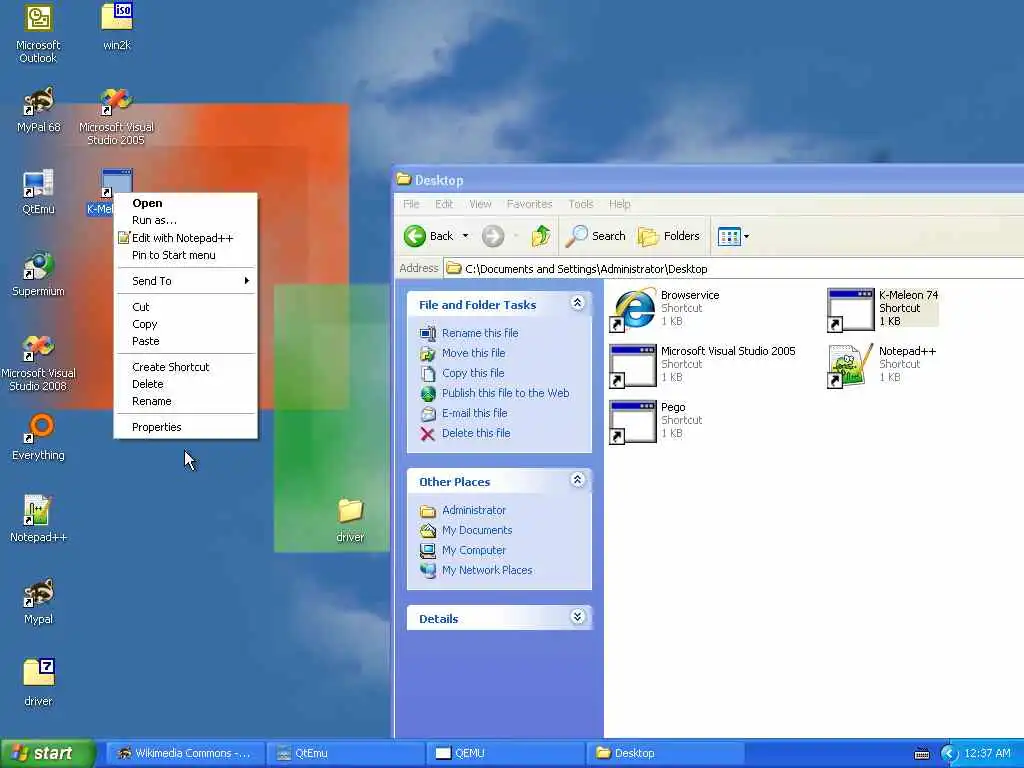Screen dimensions: 1024x768
Task: Open the Views dropdown button
Action: (x=733, y=236)
